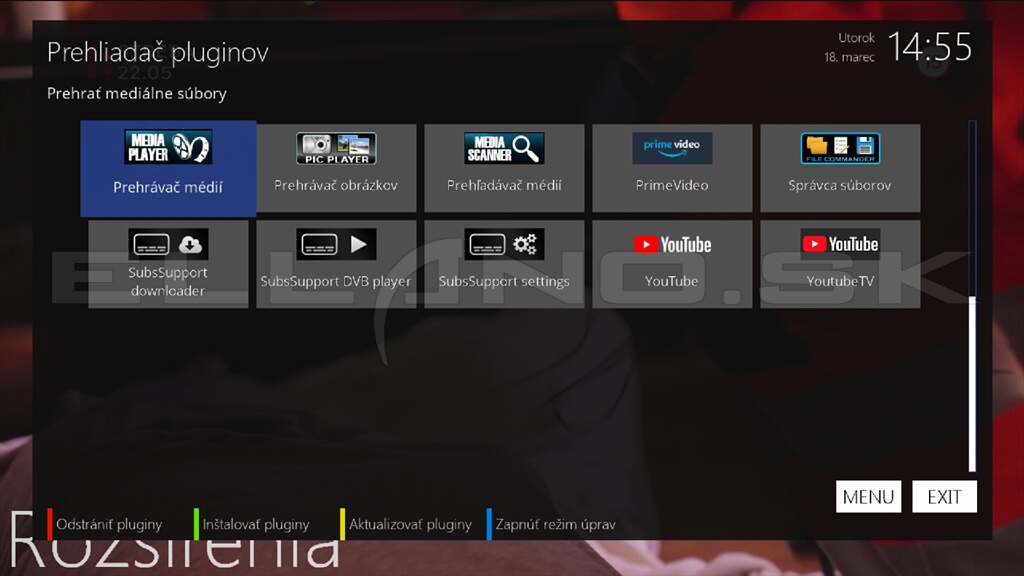
Task: Select the 'SubsSupport DVB player' label
Action: 336,281
